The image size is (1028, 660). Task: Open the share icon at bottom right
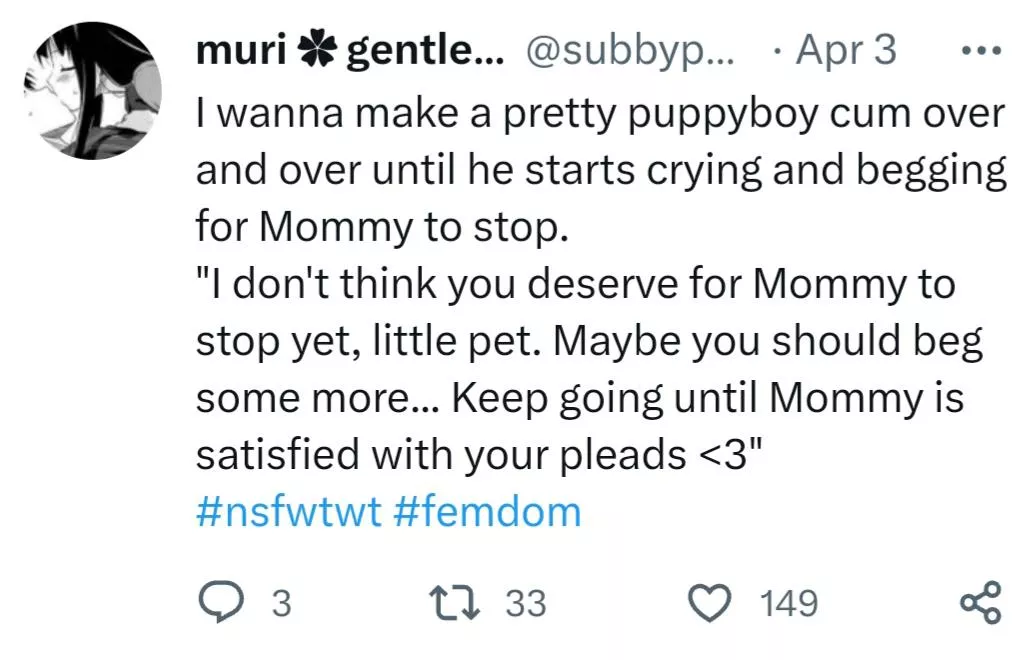979,602
